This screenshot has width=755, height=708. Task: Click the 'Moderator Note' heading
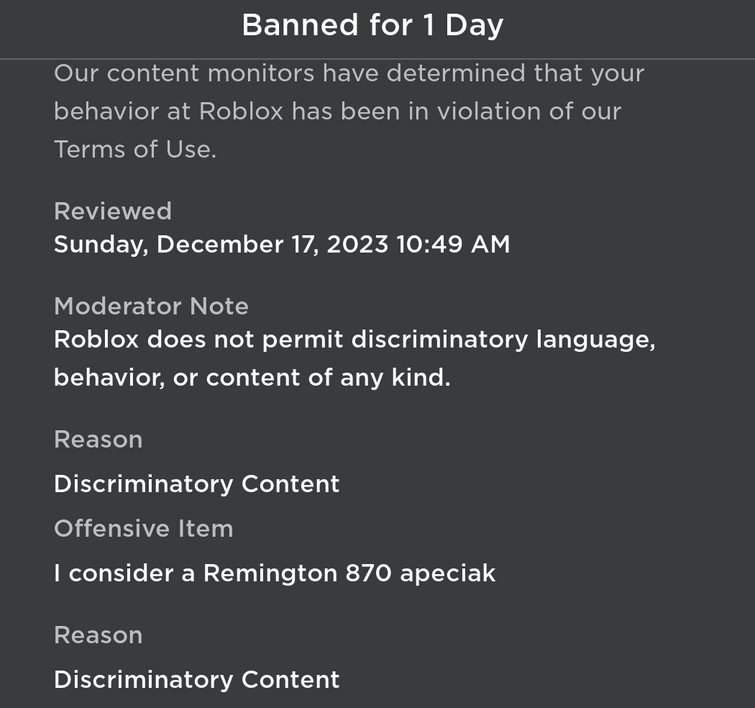(151, 306)
